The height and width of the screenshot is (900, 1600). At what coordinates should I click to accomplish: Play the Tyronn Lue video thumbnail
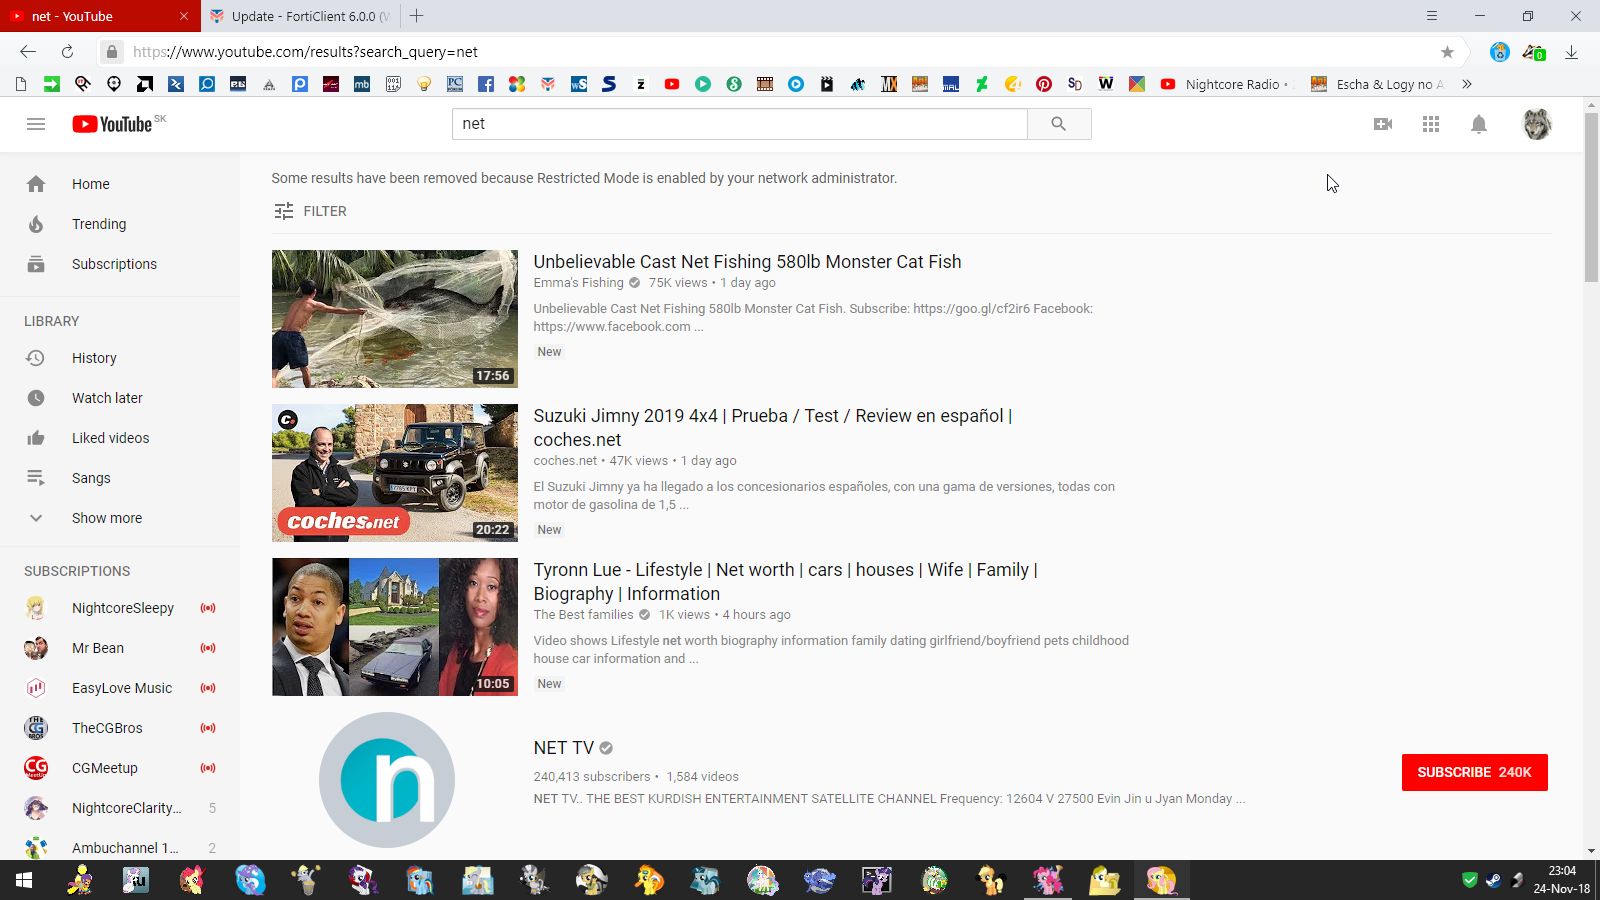395,627
